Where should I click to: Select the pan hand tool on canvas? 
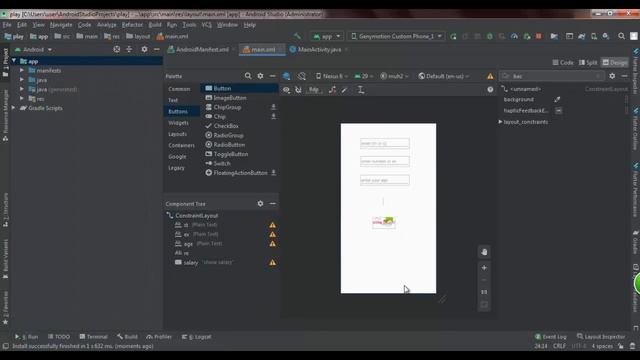point(484,252)
